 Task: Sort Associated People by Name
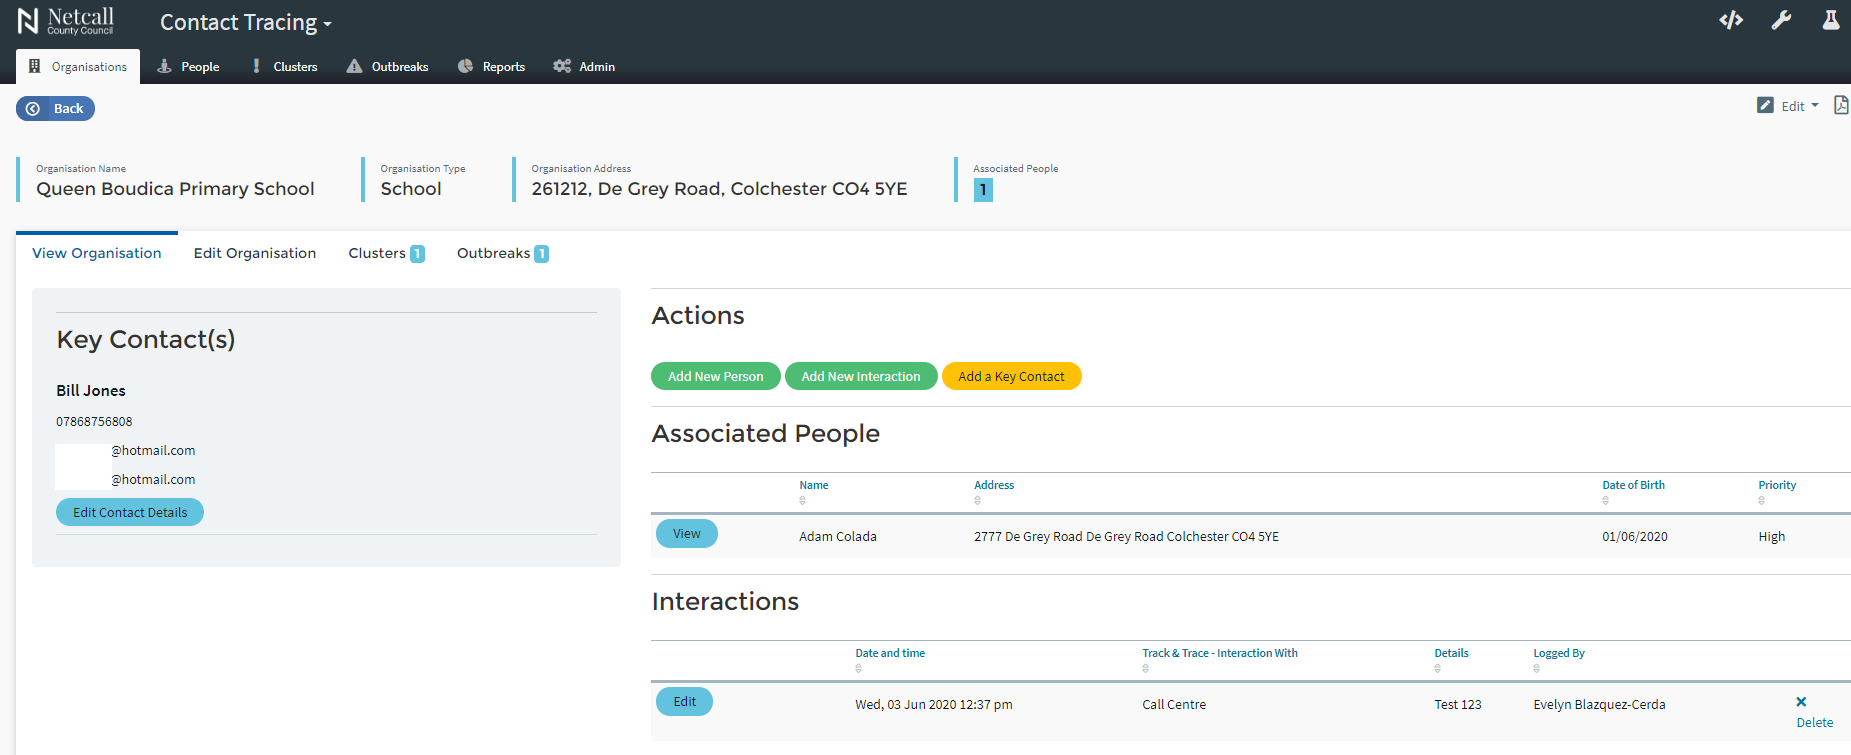point(813,485)
